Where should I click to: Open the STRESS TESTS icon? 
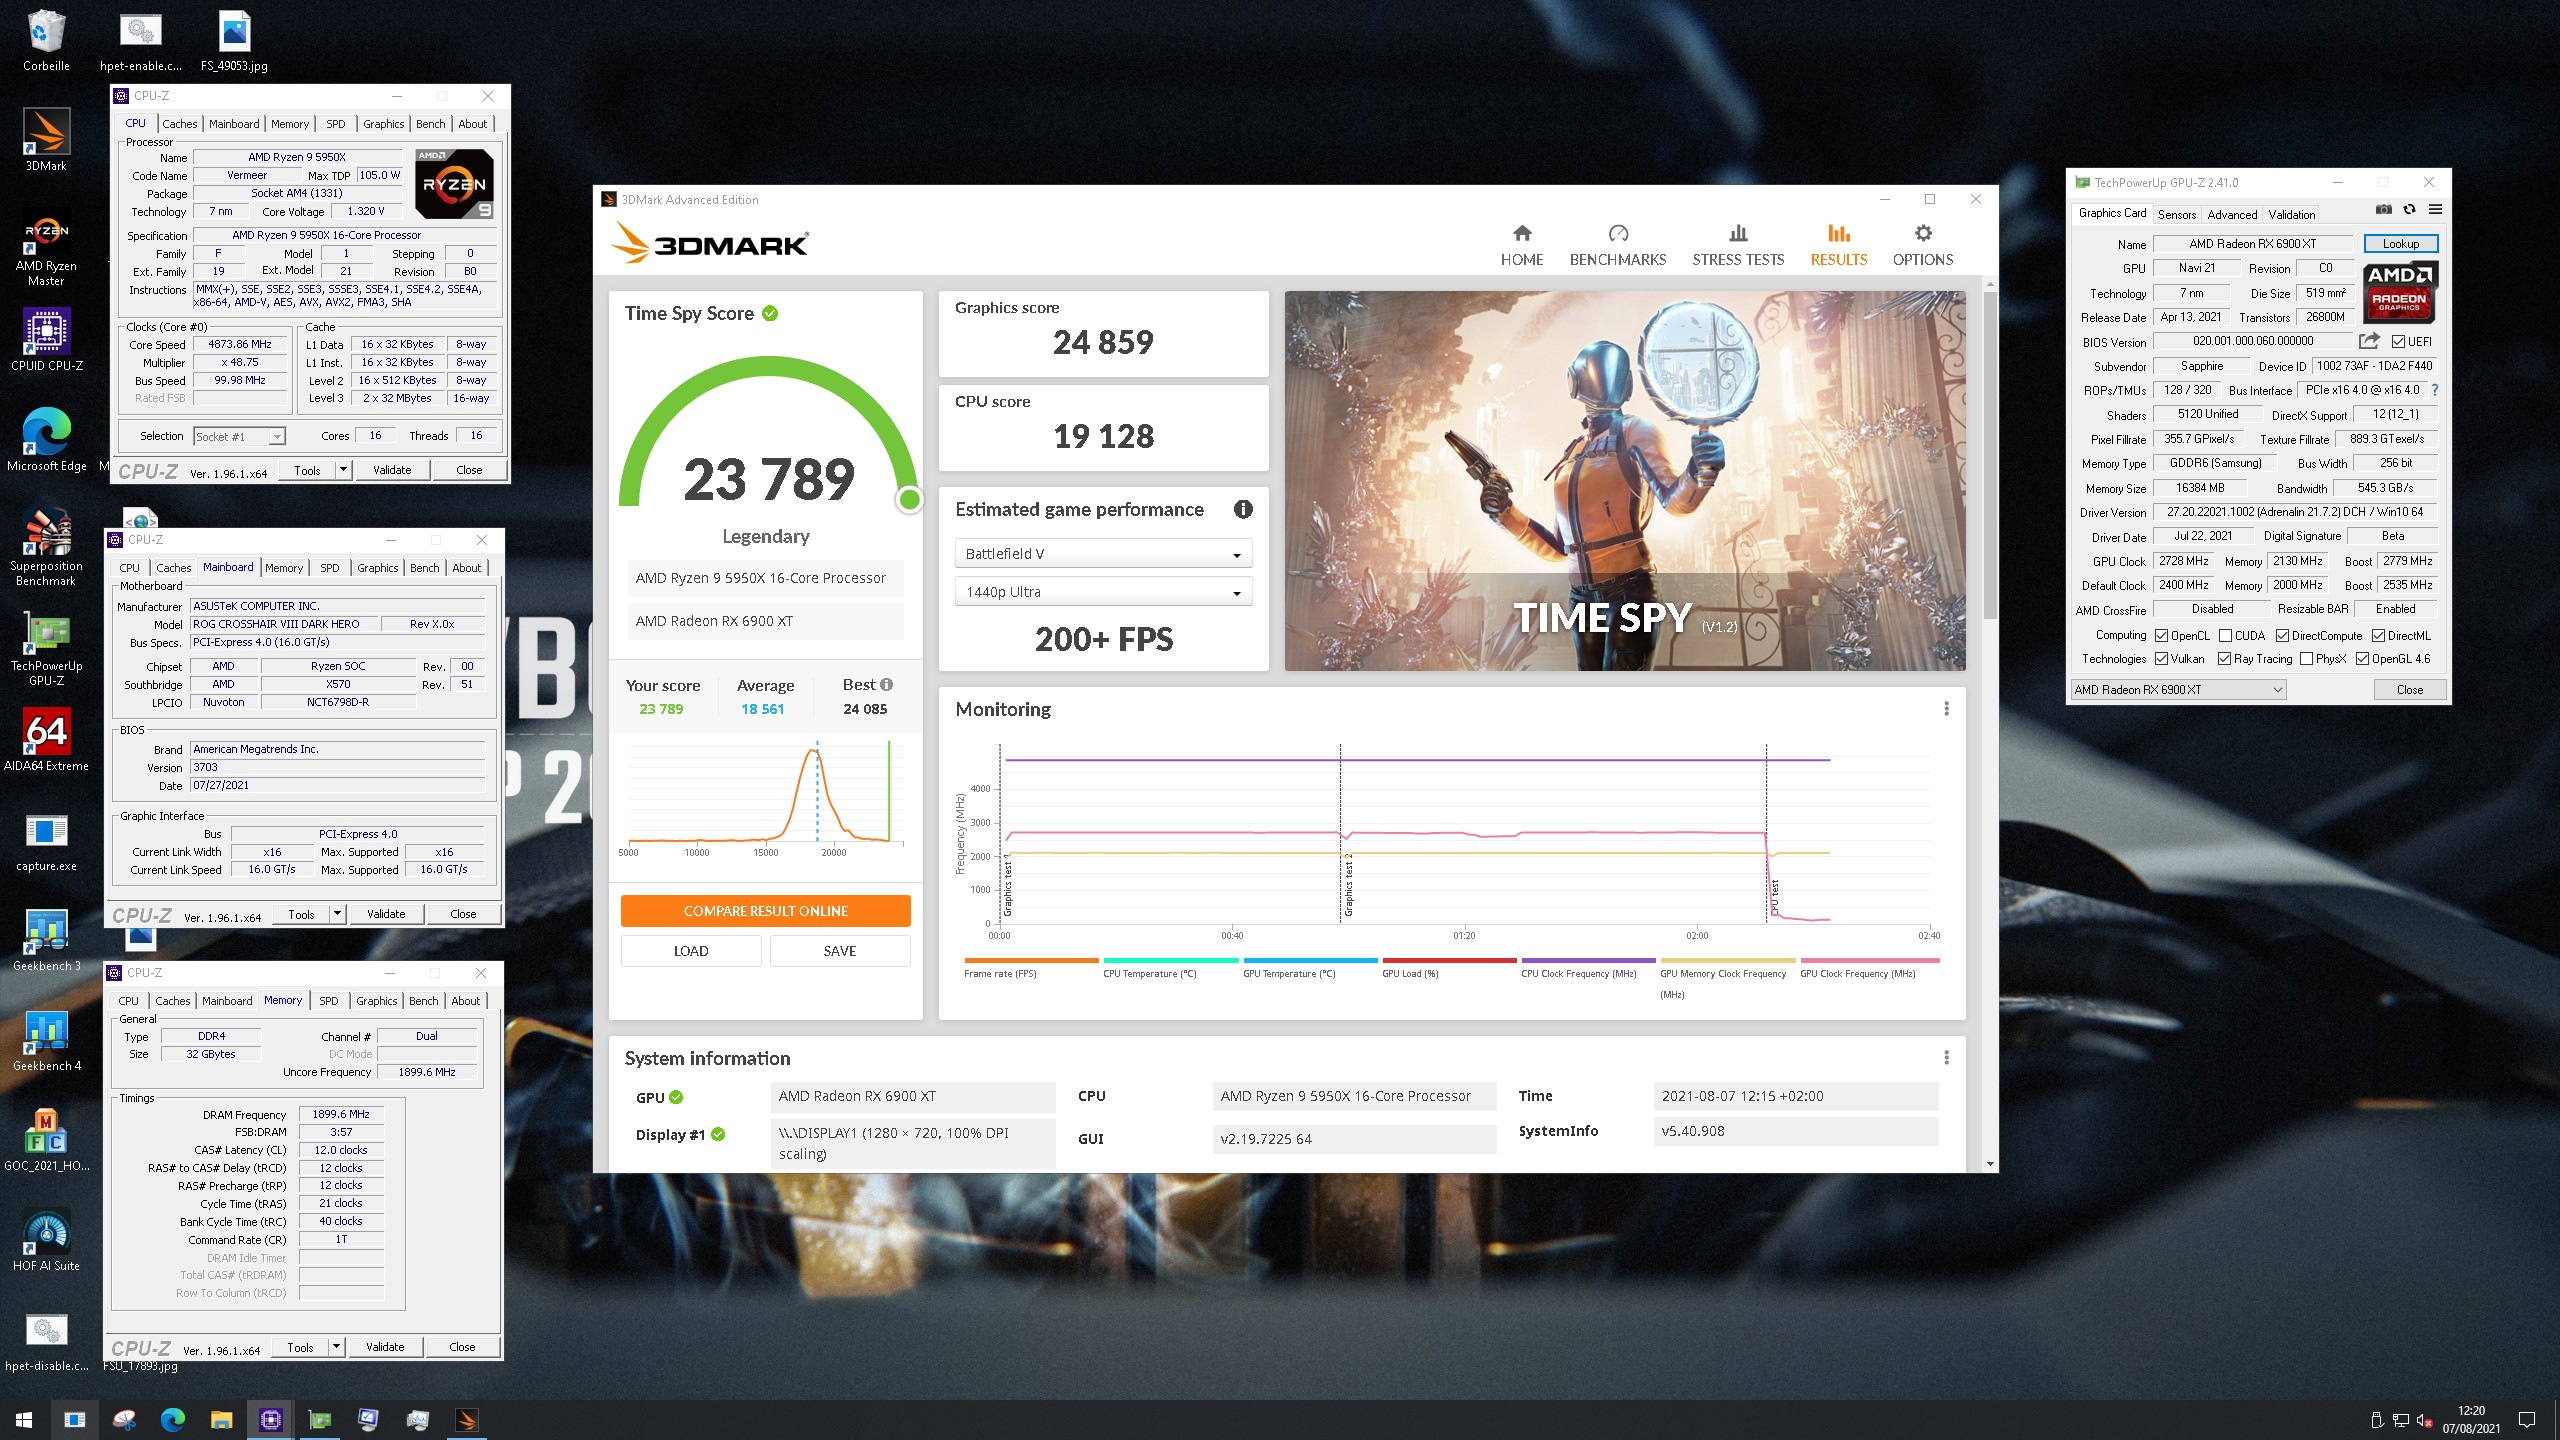tap(1738, 233)
